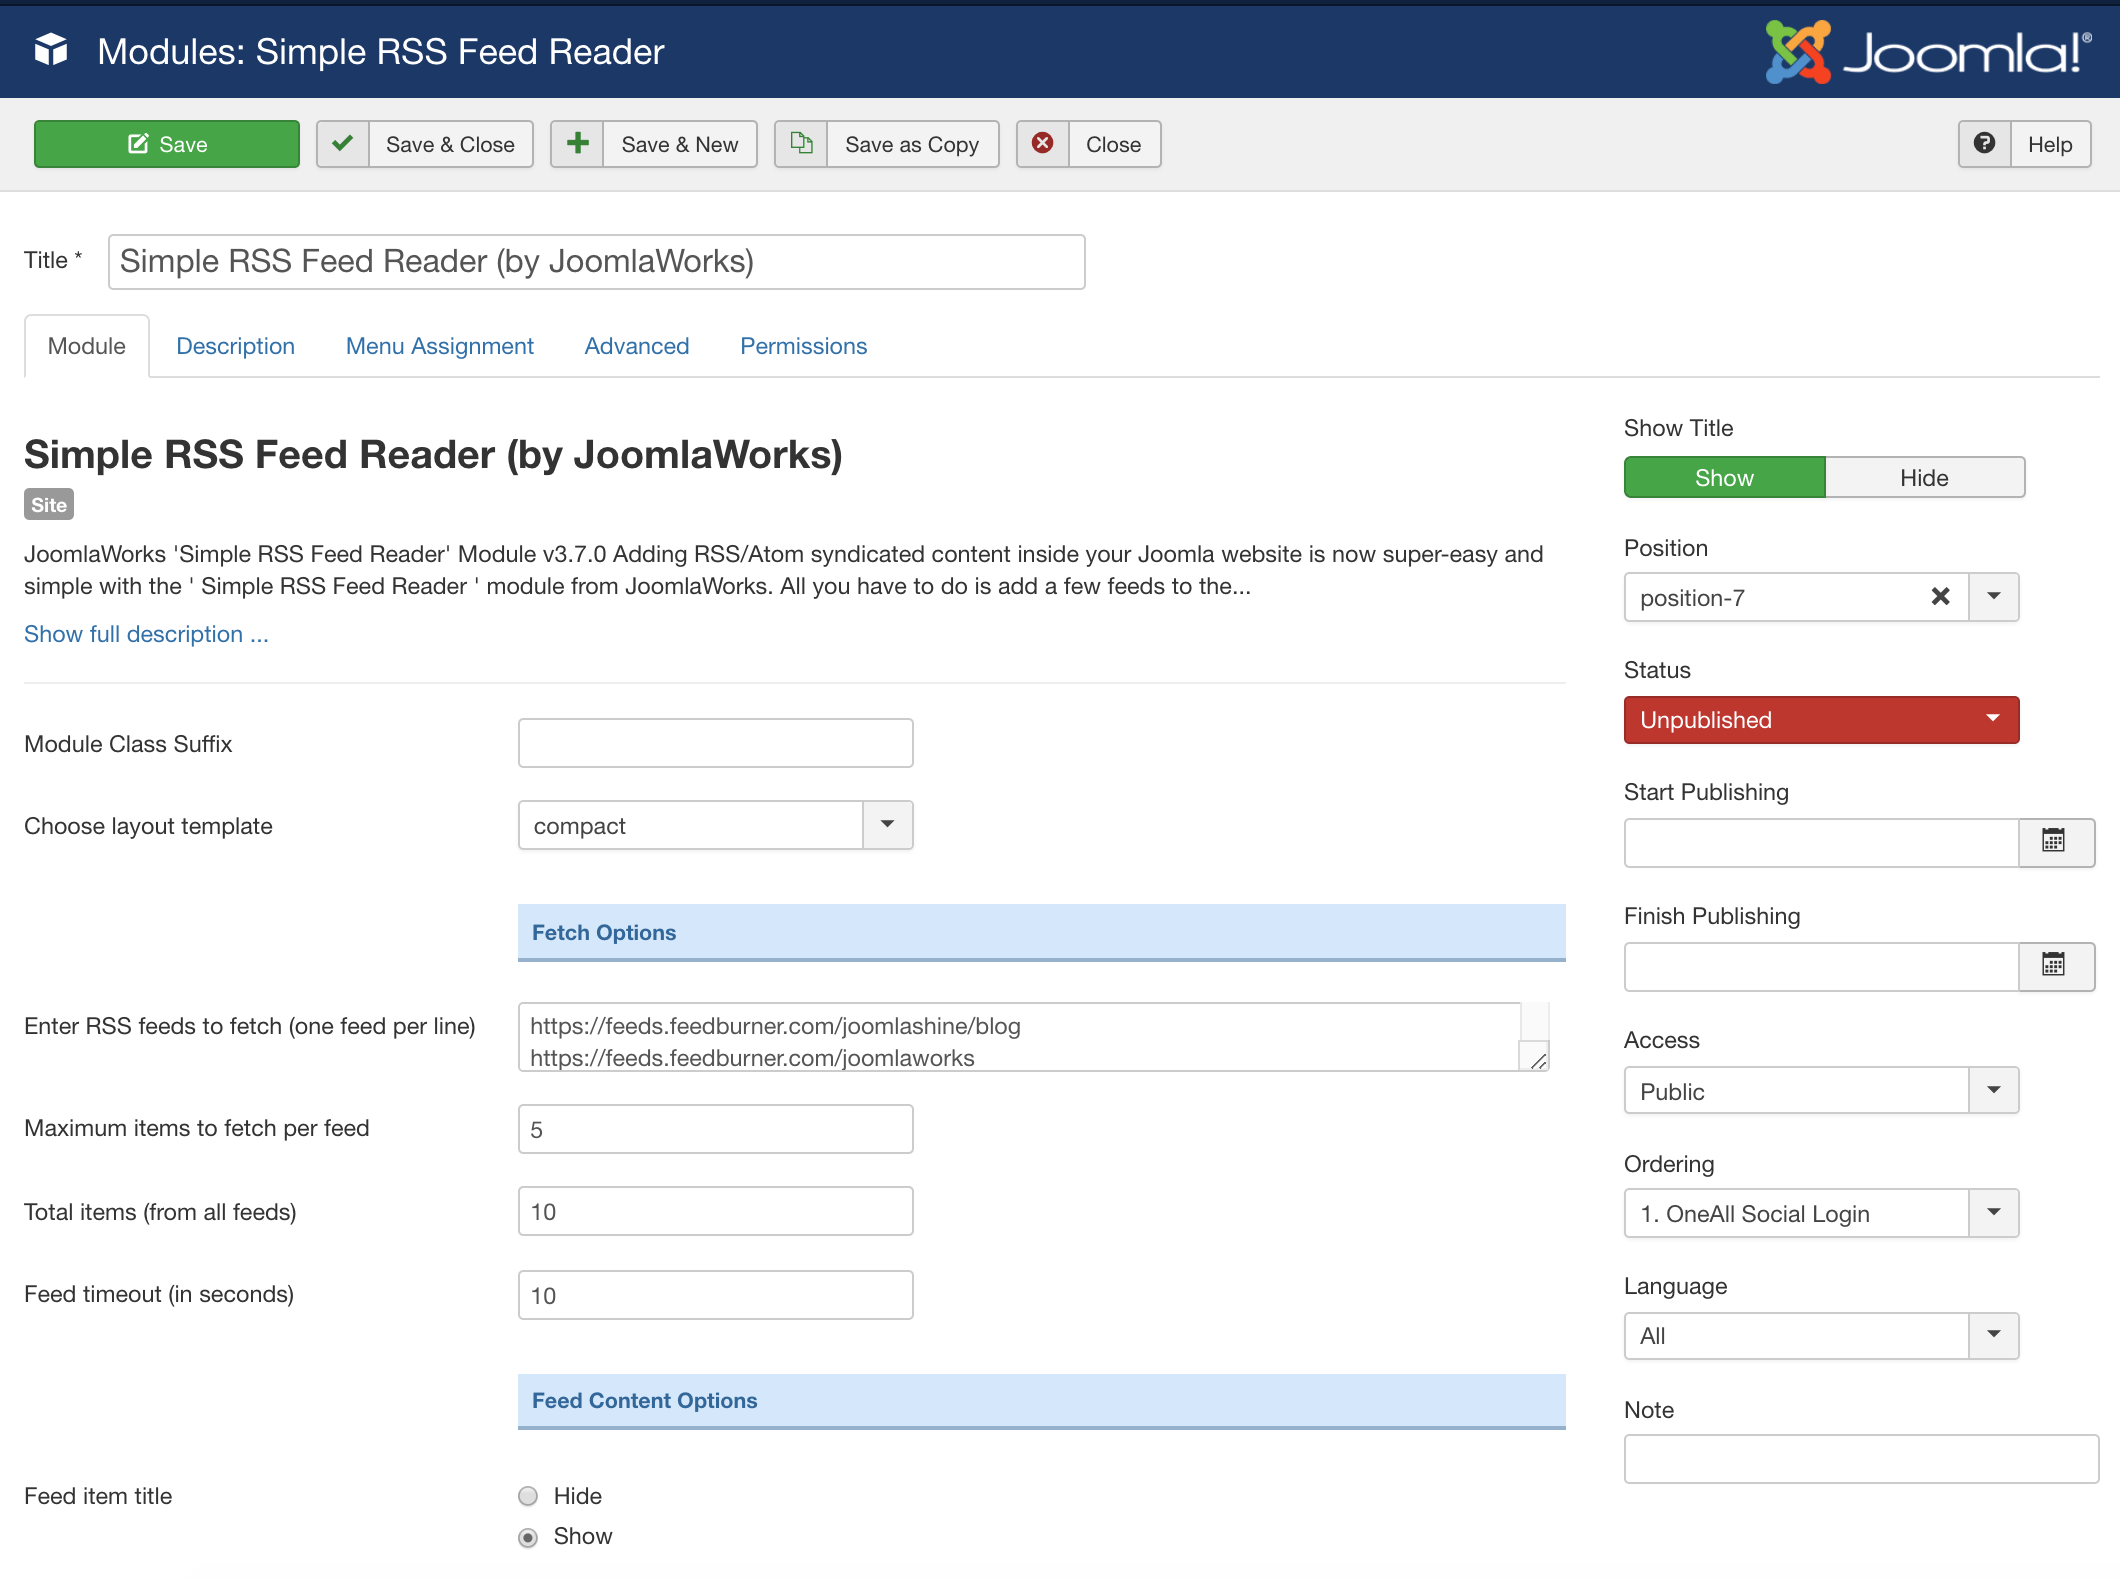Image resolution: width=2120 pixels, height=1578 pixels.
Task: Click the Save & New label
Action: click(680, 144)
